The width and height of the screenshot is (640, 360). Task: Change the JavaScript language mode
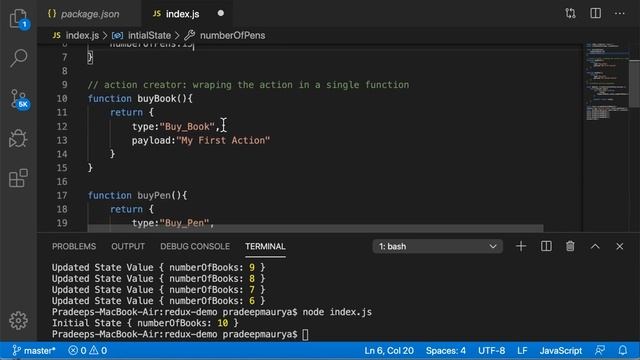click(x=561, y=351)
